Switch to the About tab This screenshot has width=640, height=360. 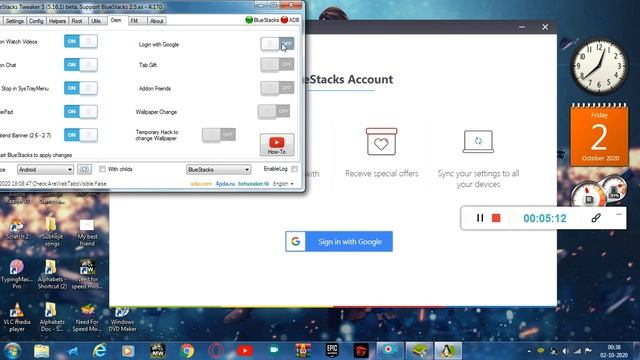[x=156, y=21]
